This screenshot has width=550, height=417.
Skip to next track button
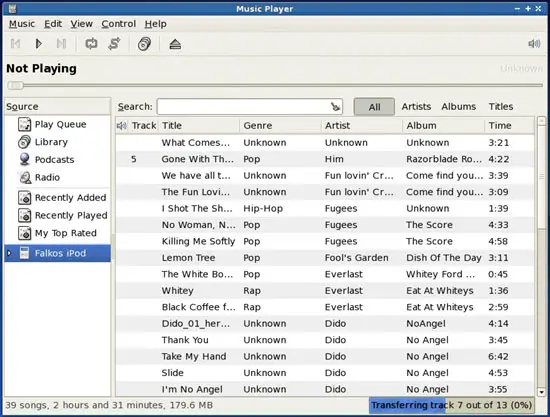[x=61, y=44]
